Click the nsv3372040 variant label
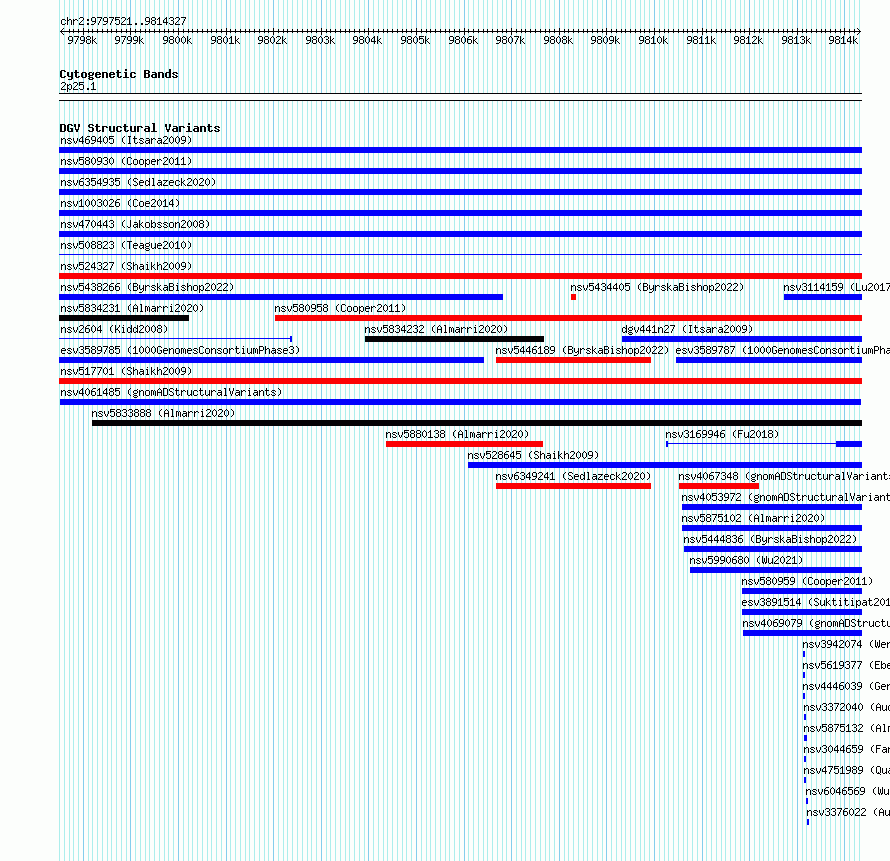The width and height of the screenshot is (890, 861). pos(846,707)
